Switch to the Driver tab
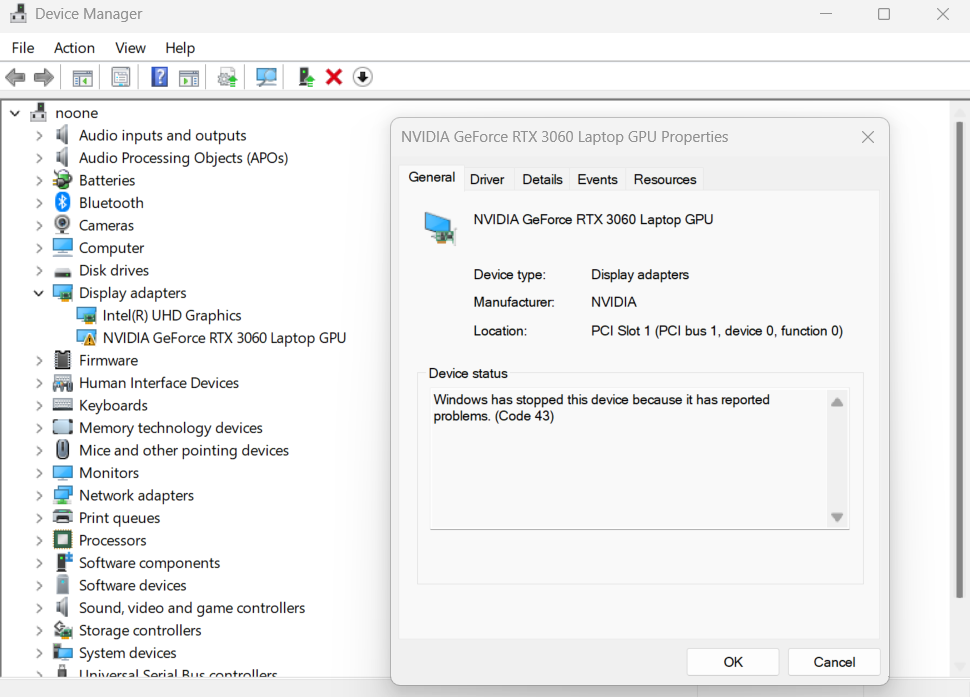Viewport: 970px width, 697px height. pos(487,179)
